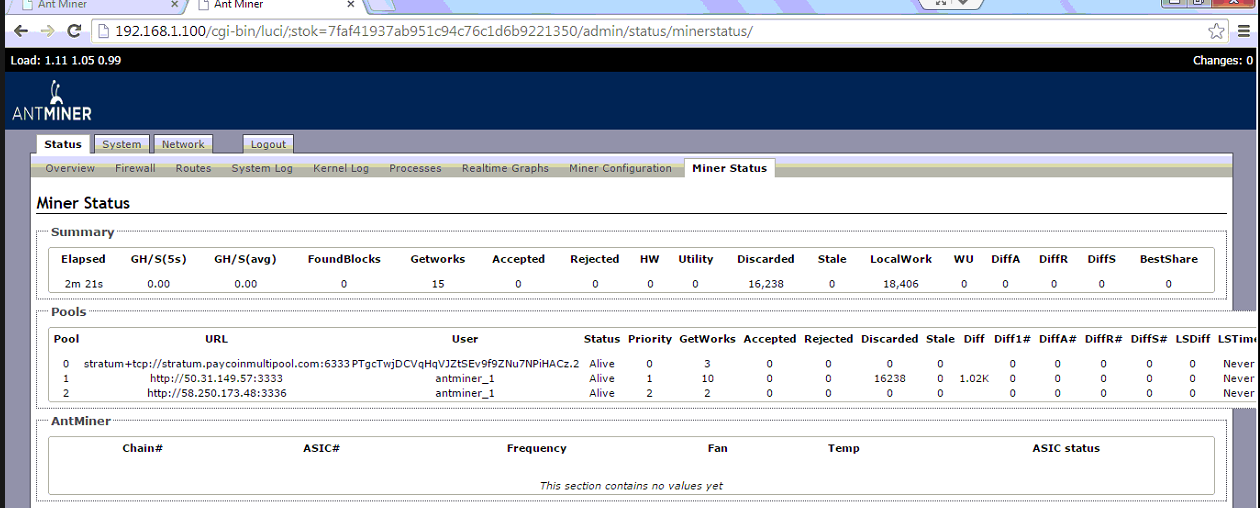The width and height of the screenshot is (1260, 508).
Task: Bookmark this page with the star icon
Action: click(x=1216, y=31)
